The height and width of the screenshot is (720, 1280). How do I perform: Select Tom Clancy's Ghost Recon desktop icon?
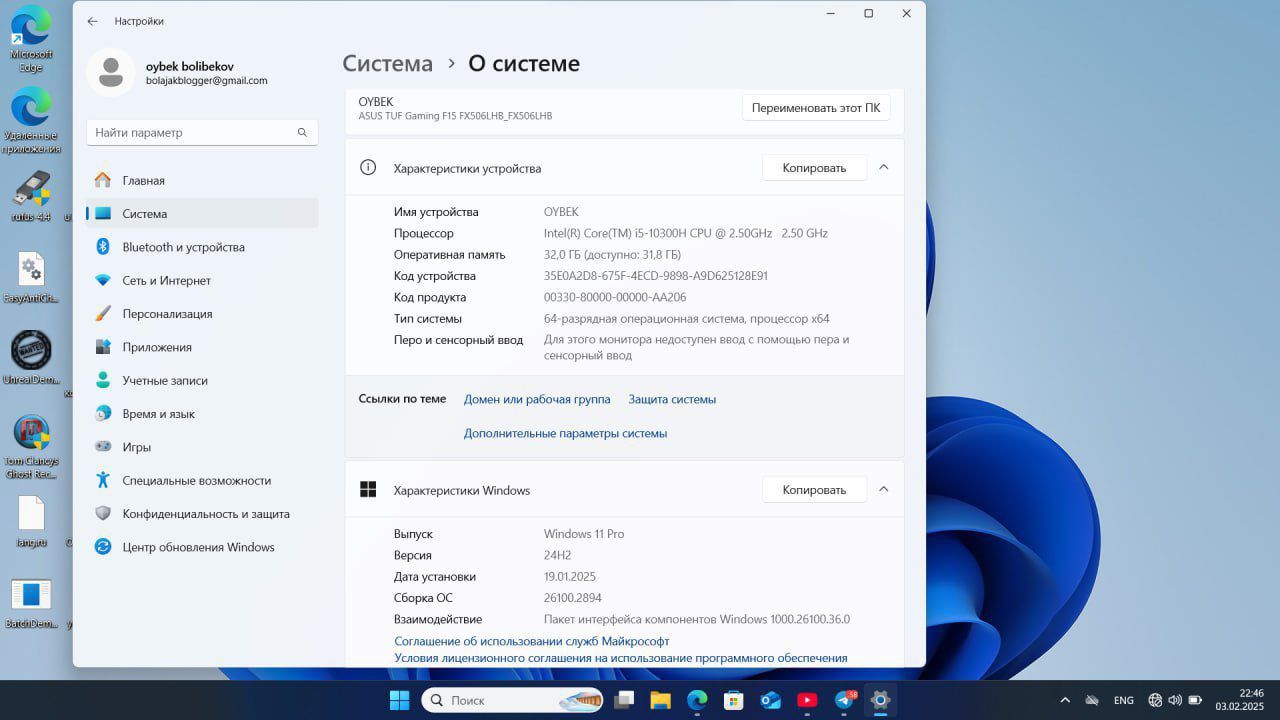point(31,447)
